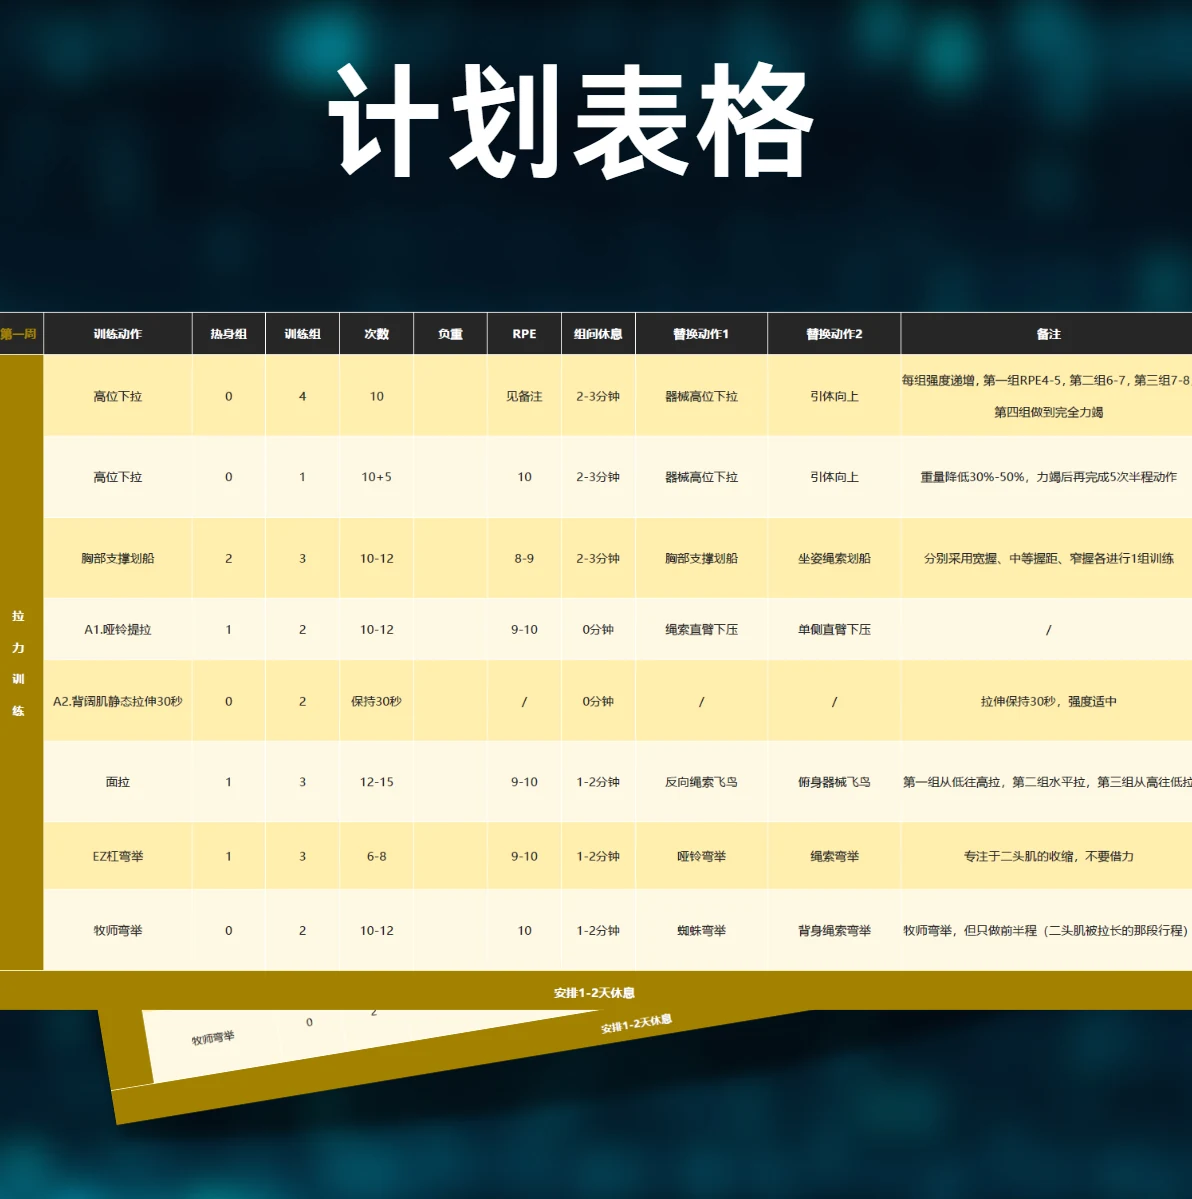Click the 6-8 reps cell
1192x1199 pixels.
[x=376, y=856]
